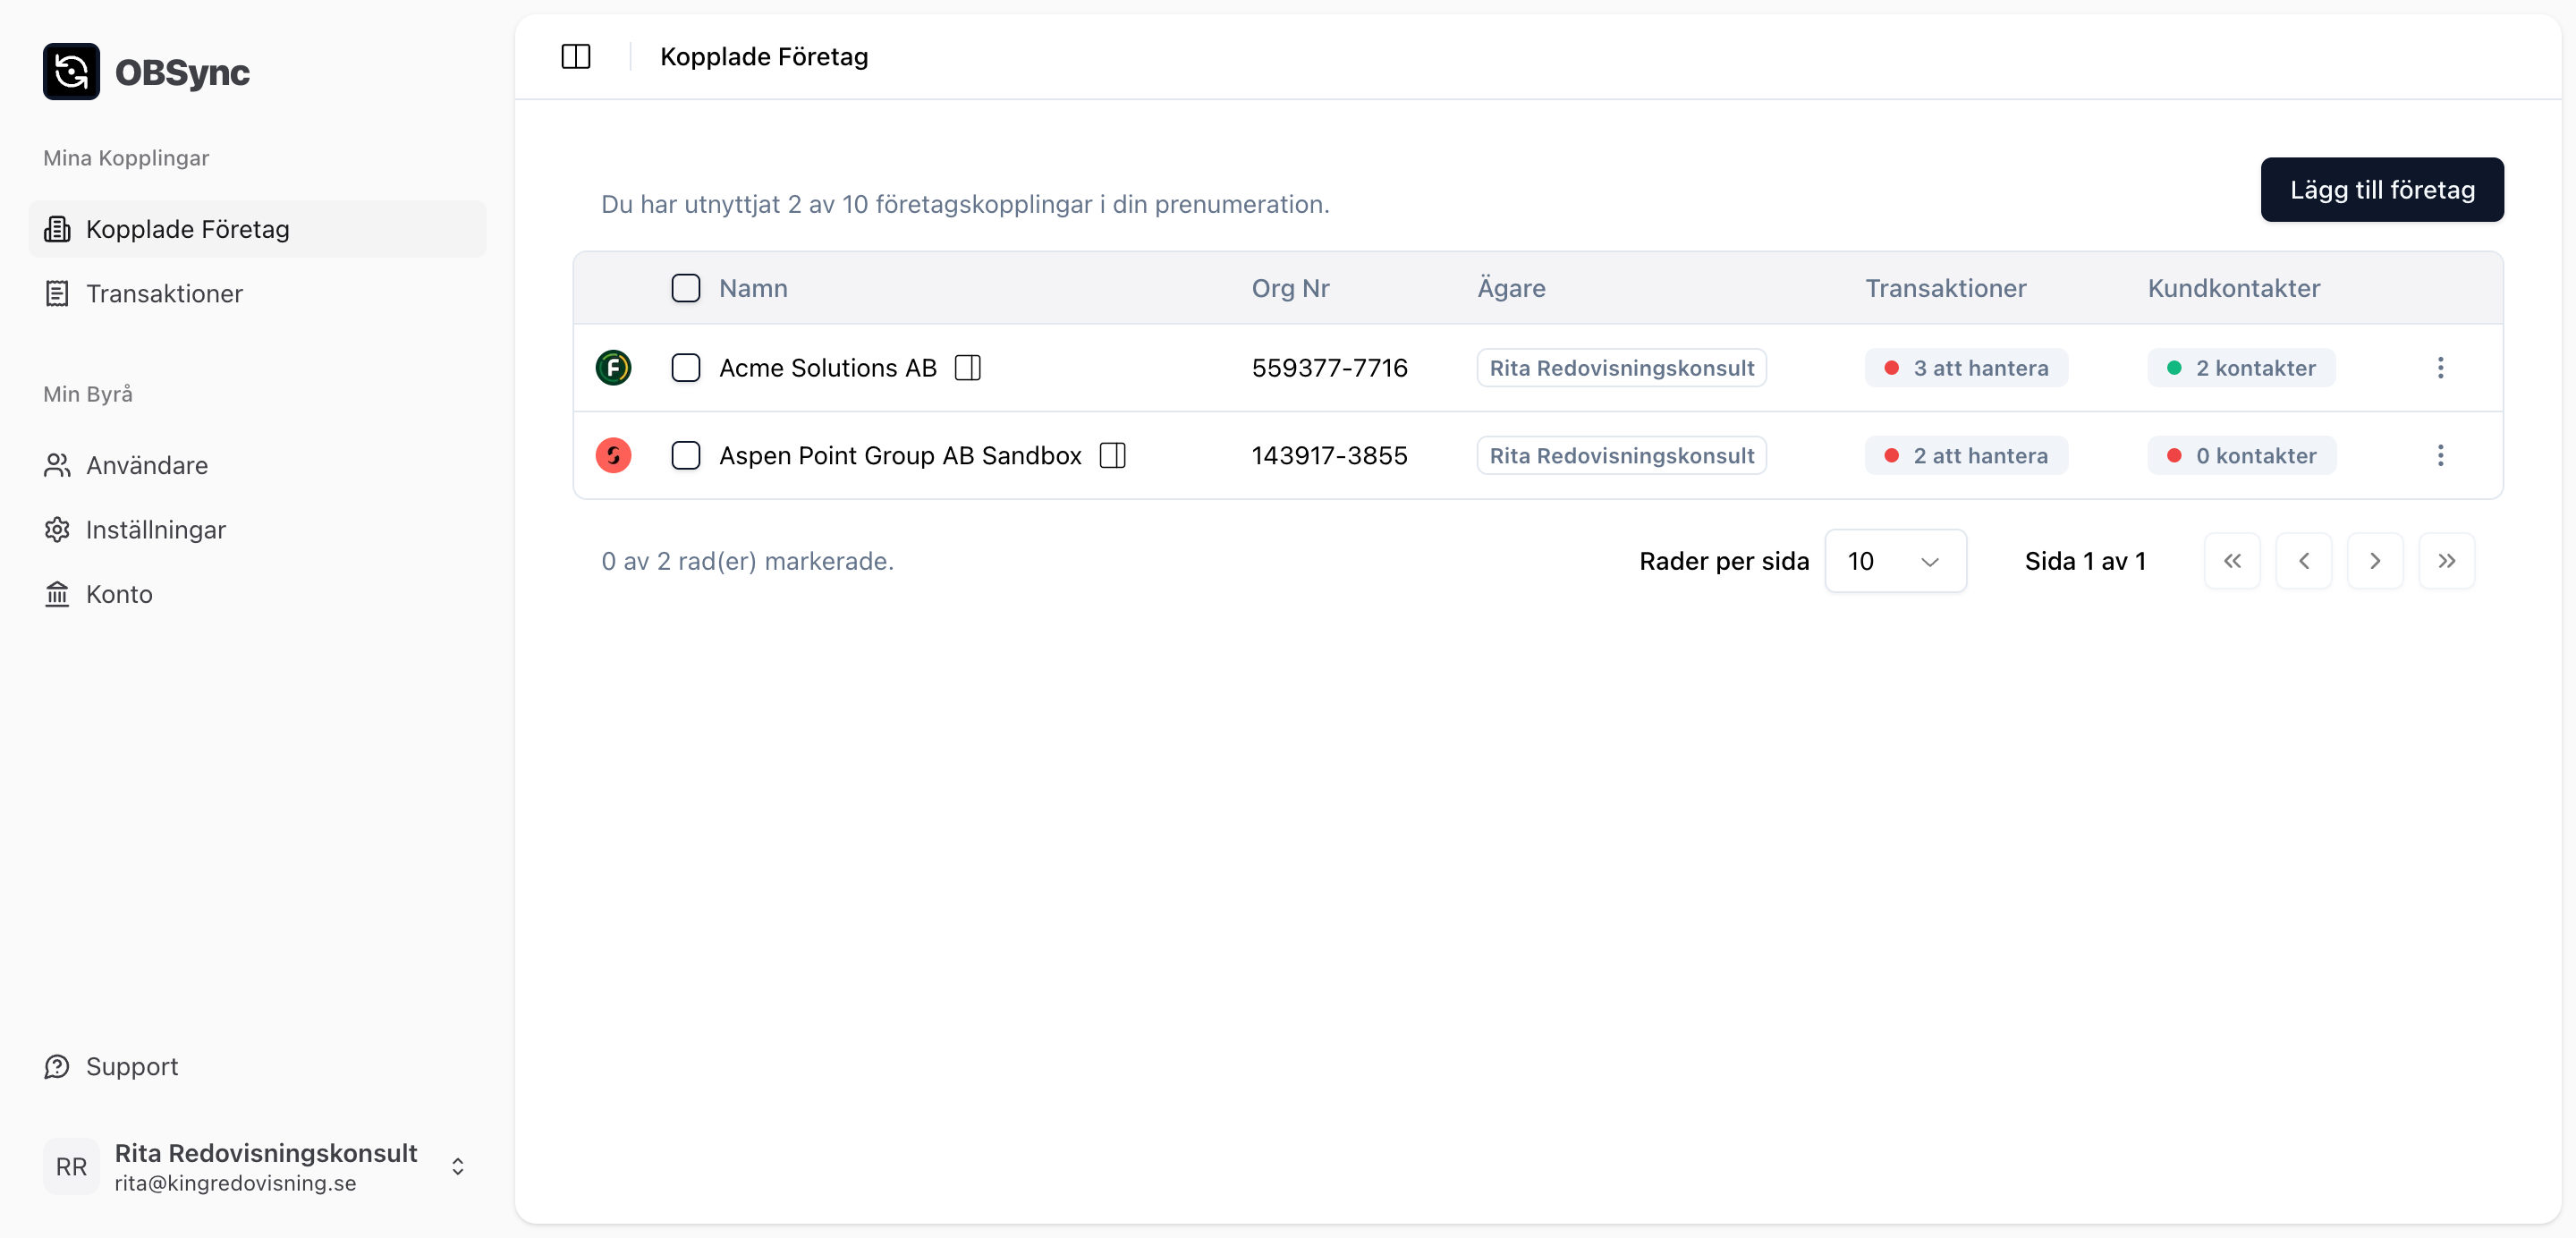Click the 3 att hantera badge
The image size is (2576, 1238).
tap(1965, 368)
